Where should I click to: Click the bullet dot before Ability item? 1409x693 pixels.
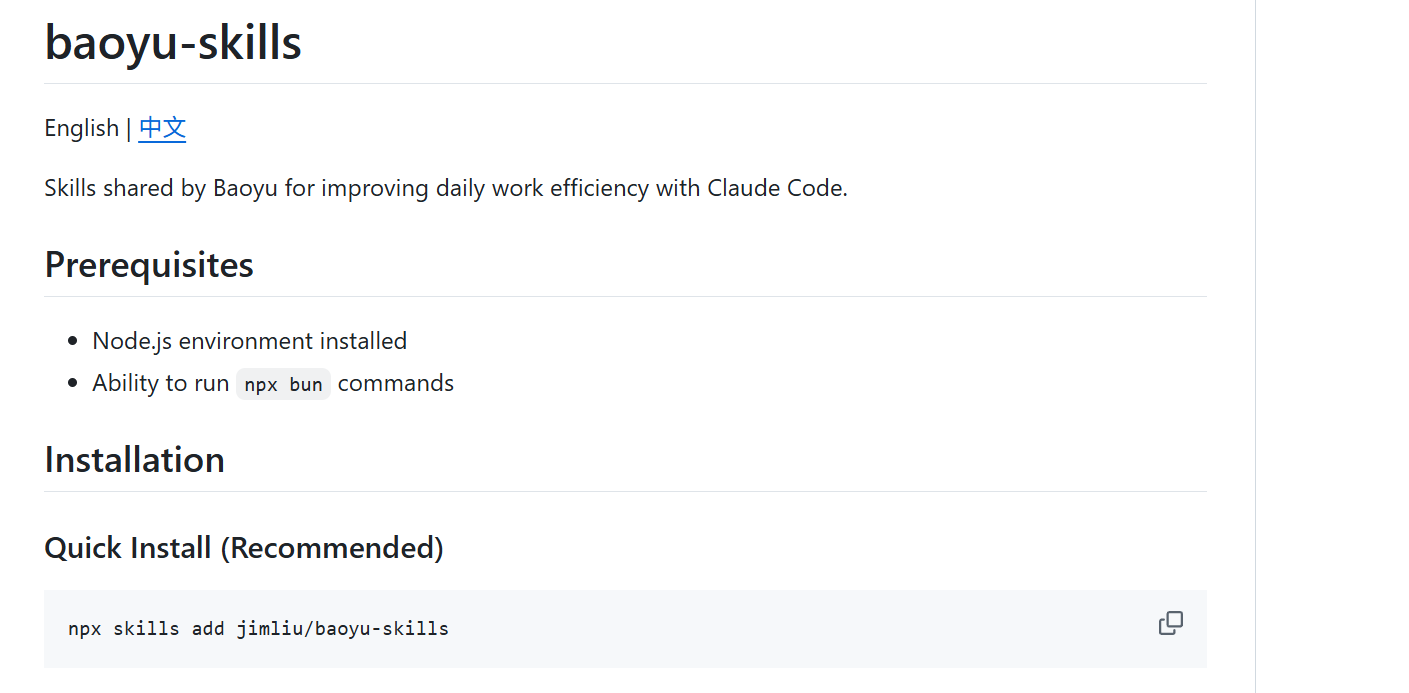(x=72, y=384)
